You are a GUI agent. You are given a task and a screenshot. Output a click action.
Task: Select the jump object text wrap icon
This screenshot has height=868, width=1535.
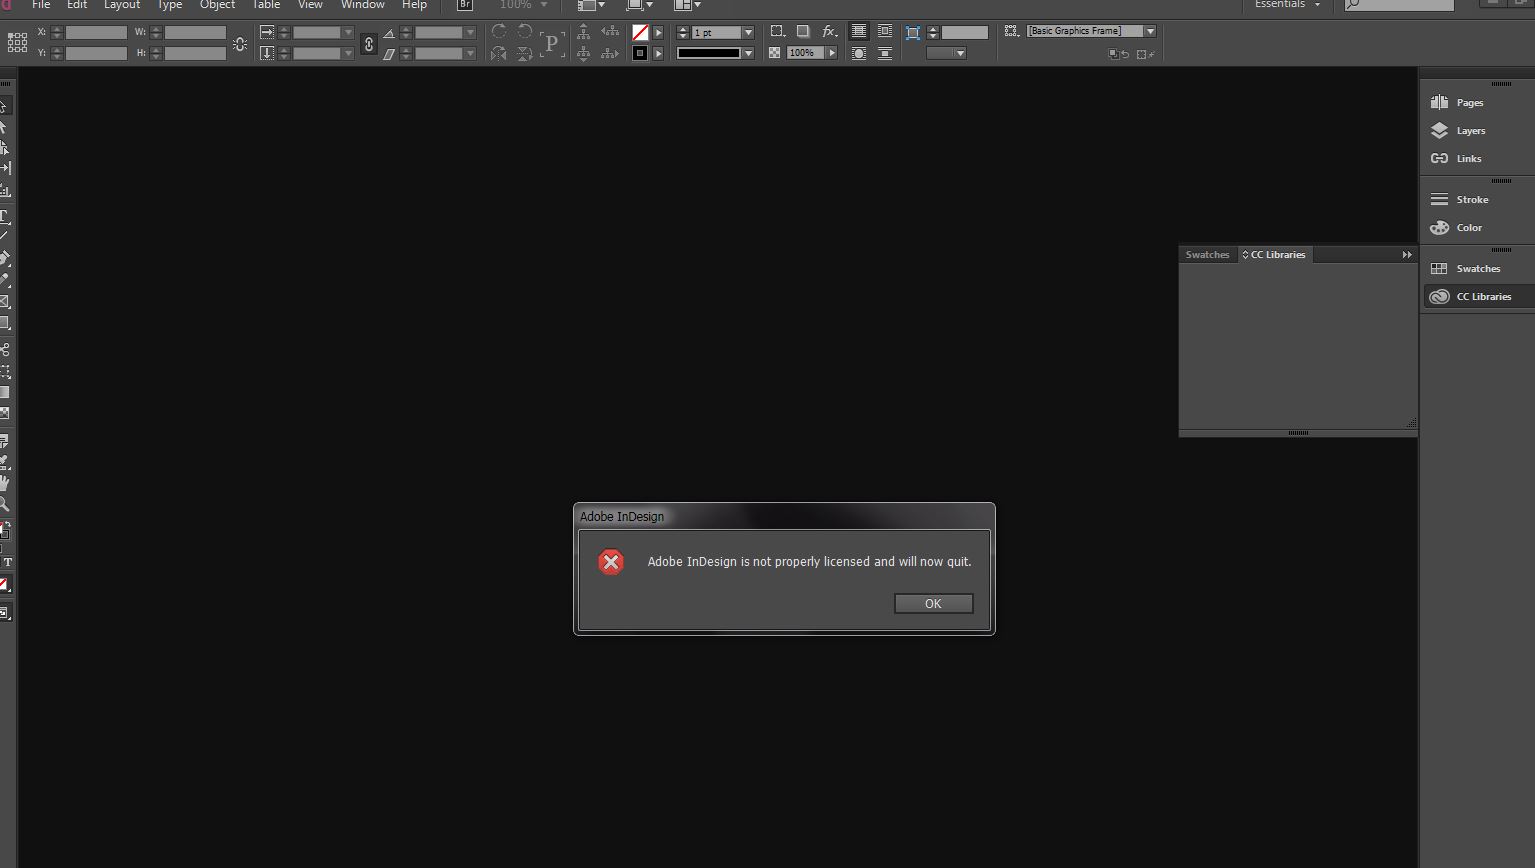pyautogui.click(x=885, y=53)
